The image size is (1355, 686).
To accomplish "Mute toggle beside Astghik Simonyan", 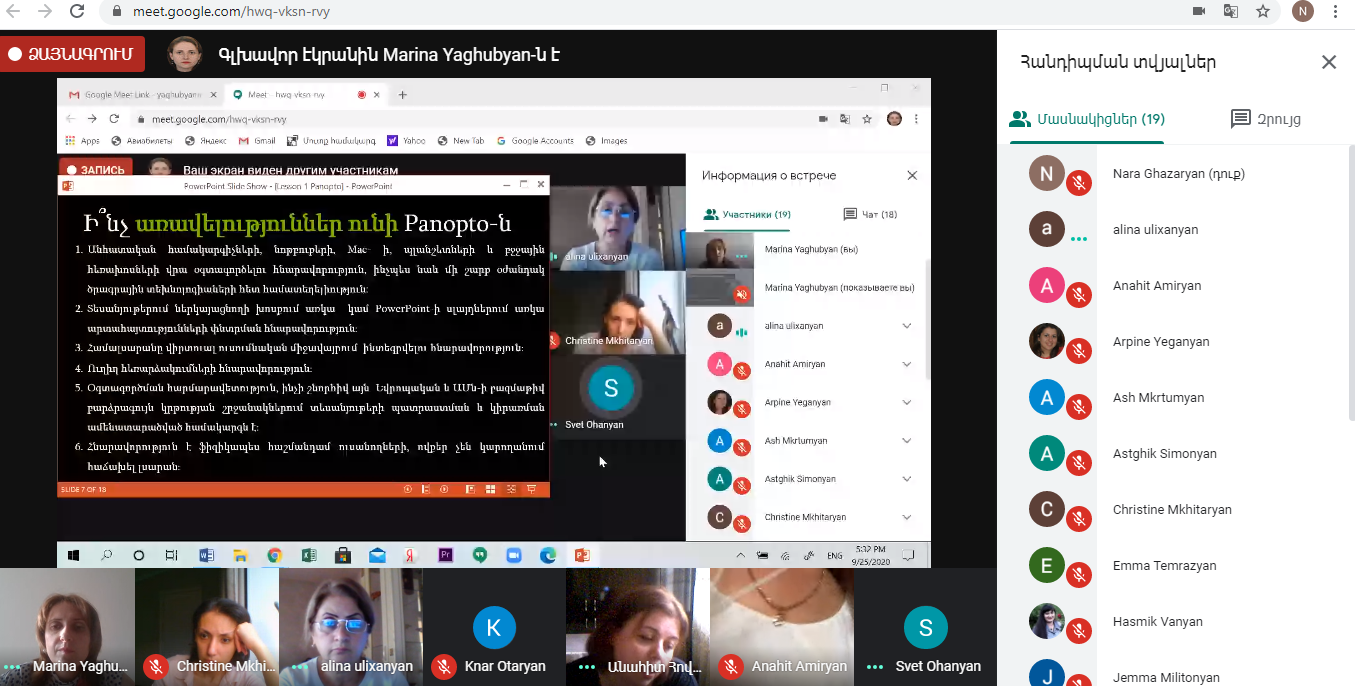I will [1078, 463].
